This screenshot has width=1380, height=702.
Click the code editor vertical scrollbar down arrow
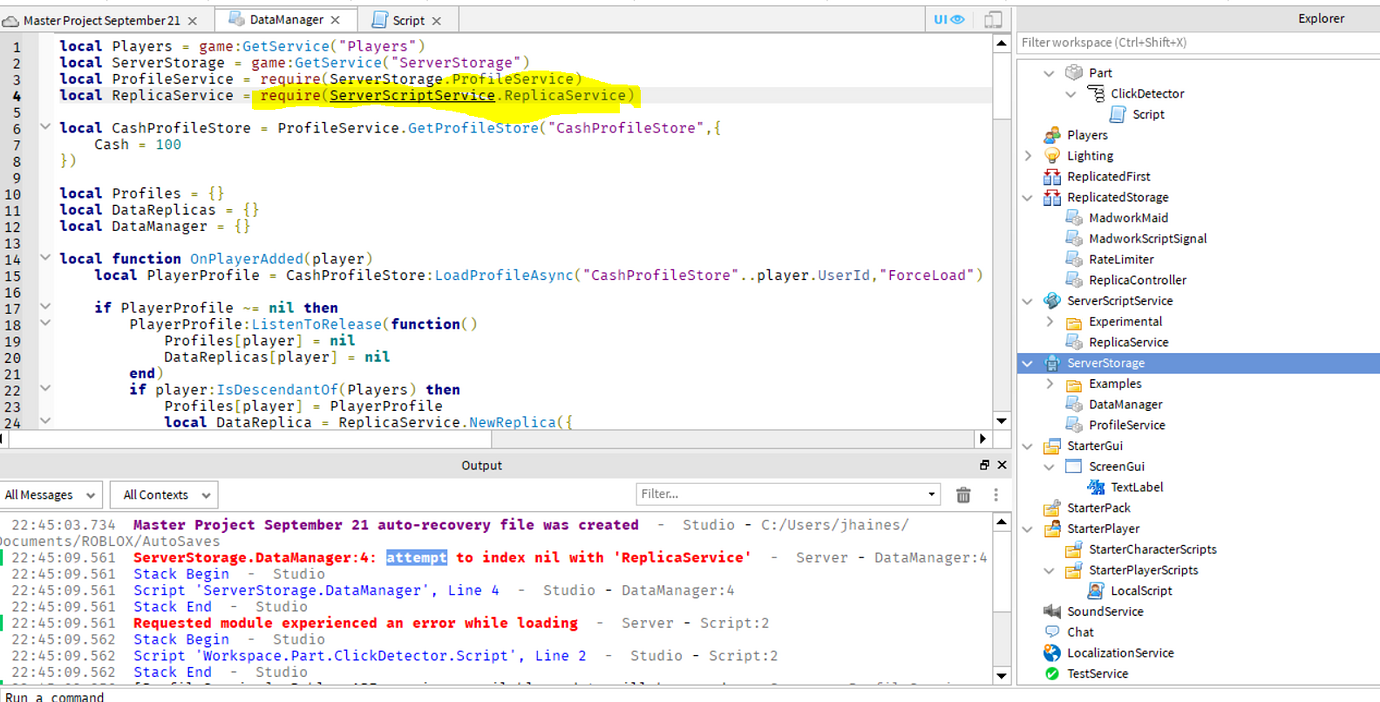click(1001, 421)
